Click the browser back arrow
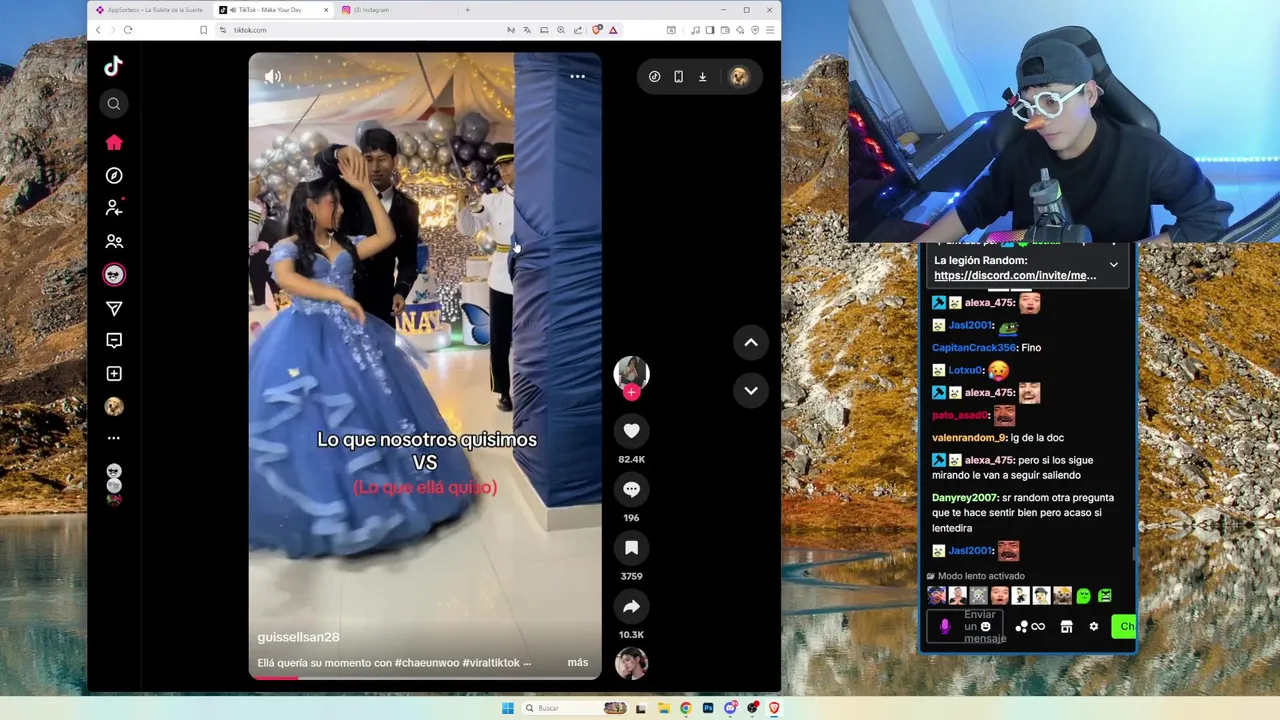 click(98, 30)
